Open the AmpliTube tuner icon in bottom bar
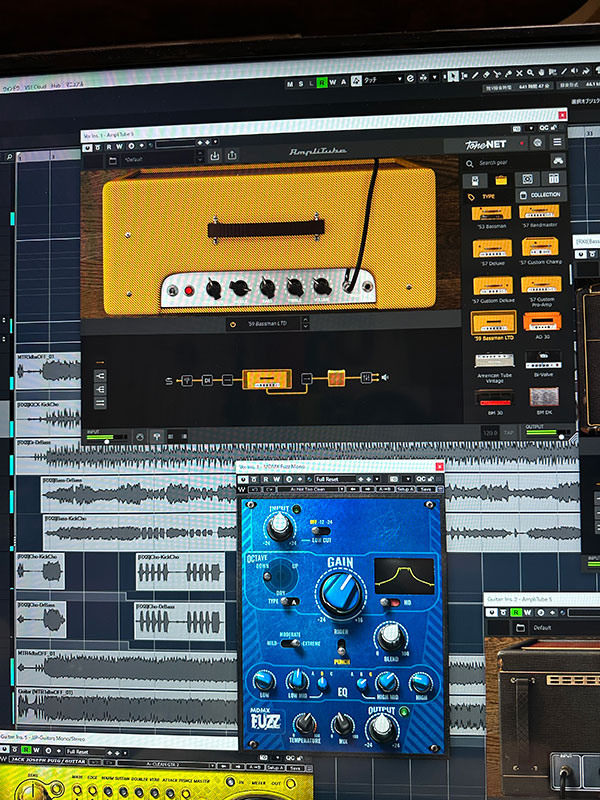 [x=157, y=437]
